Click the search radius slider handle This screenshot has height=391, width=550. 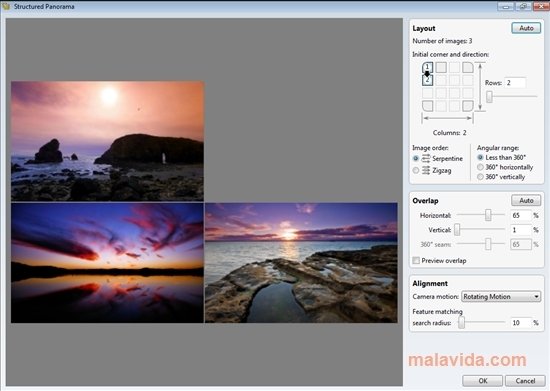(462, 323)
